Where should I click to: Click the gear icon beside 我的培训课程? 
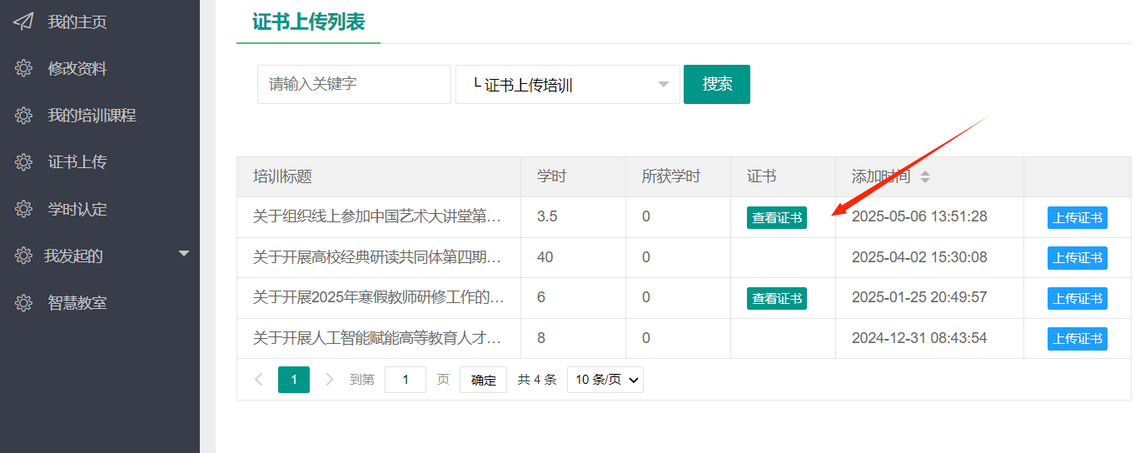click(x=23, y=116)
